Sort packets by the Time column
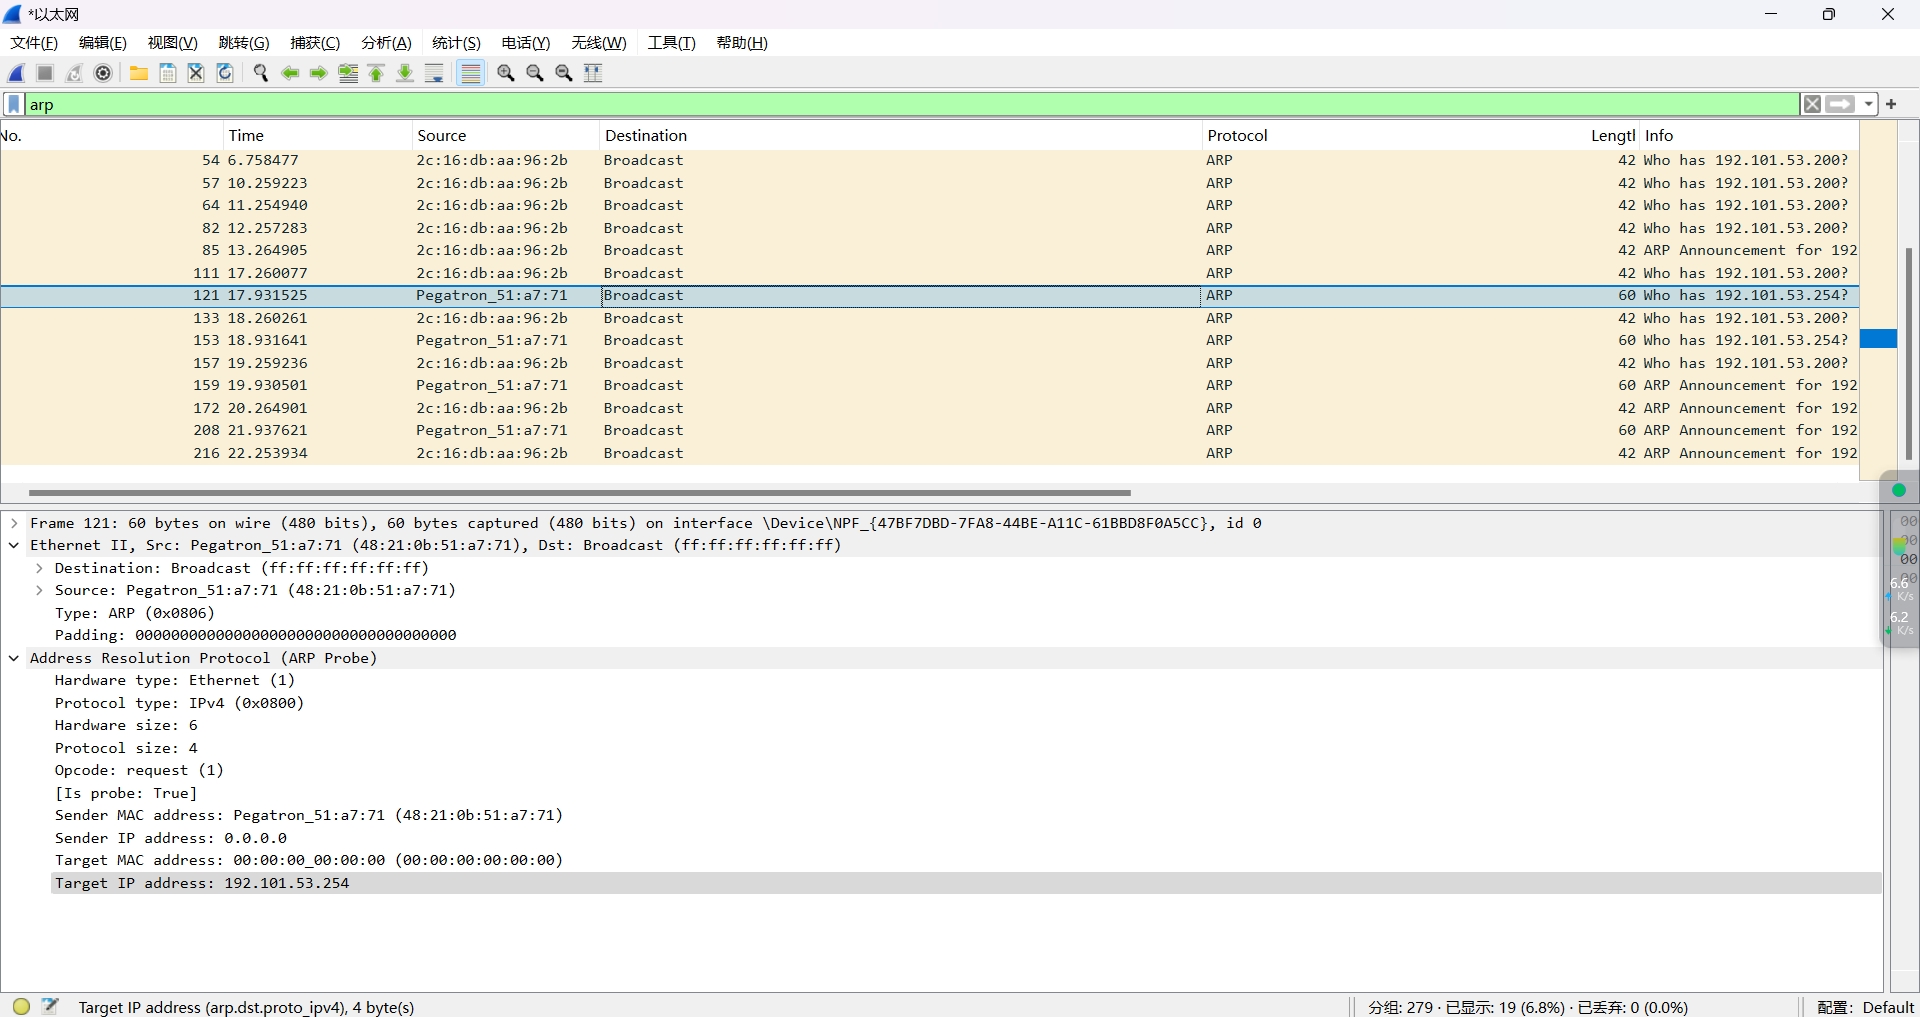Screen dimensions: 1920x1017 (x=317, y=136)
